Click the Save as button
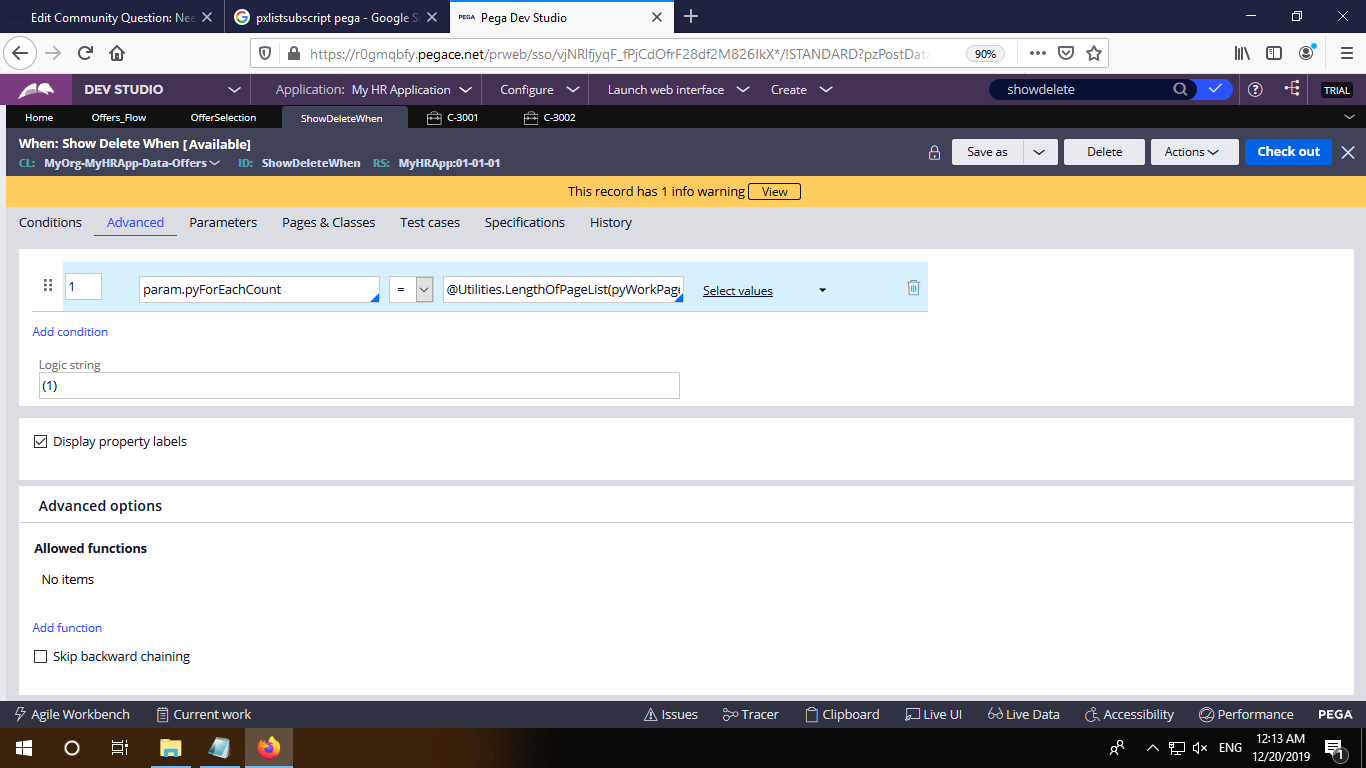This screenshot has width=1366, height=768. pos(987,152)
